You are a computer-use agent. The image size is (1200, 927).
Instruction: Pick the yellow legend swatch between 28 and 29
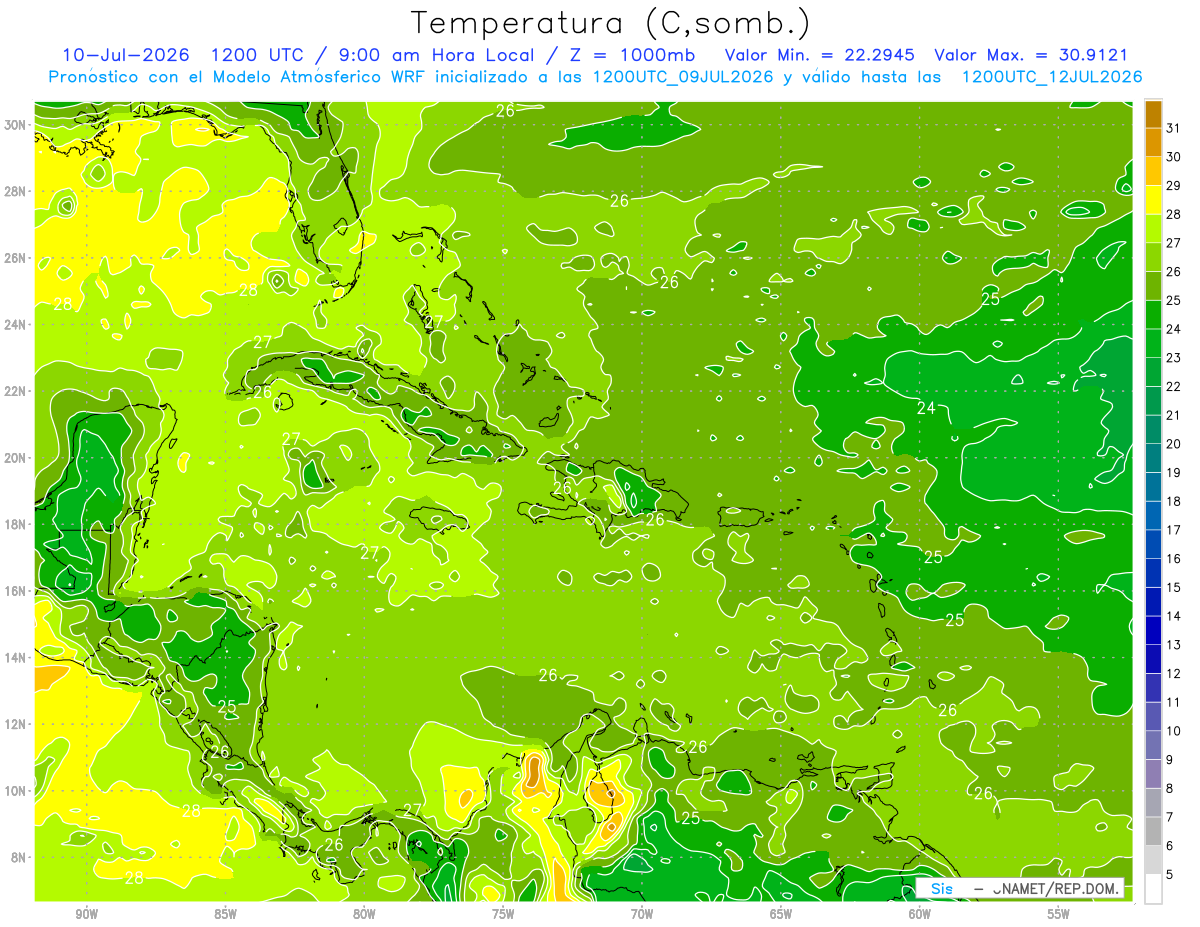(x=1153, y=200)
